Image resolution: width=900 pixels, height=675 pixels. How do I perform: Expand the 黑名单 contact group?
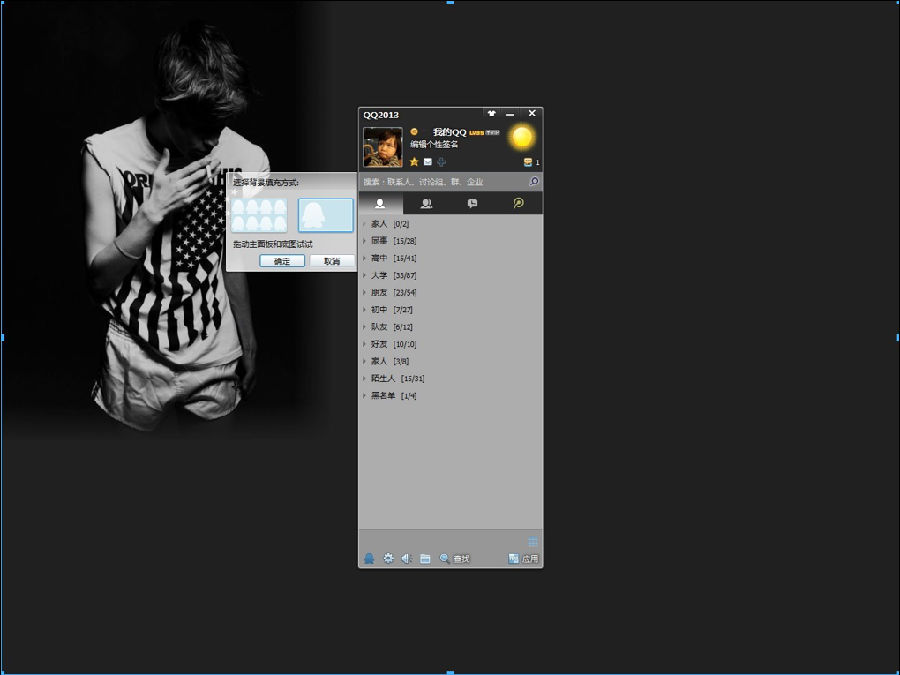(383, 396)
